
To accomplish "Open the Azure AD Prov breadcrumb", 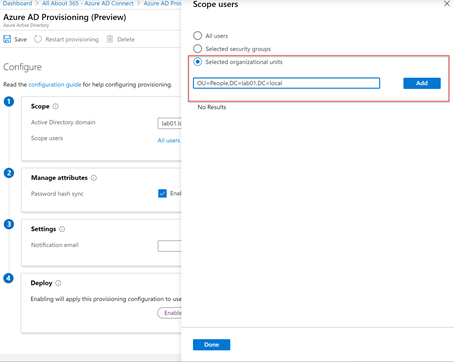I will [x=162, y=3].
